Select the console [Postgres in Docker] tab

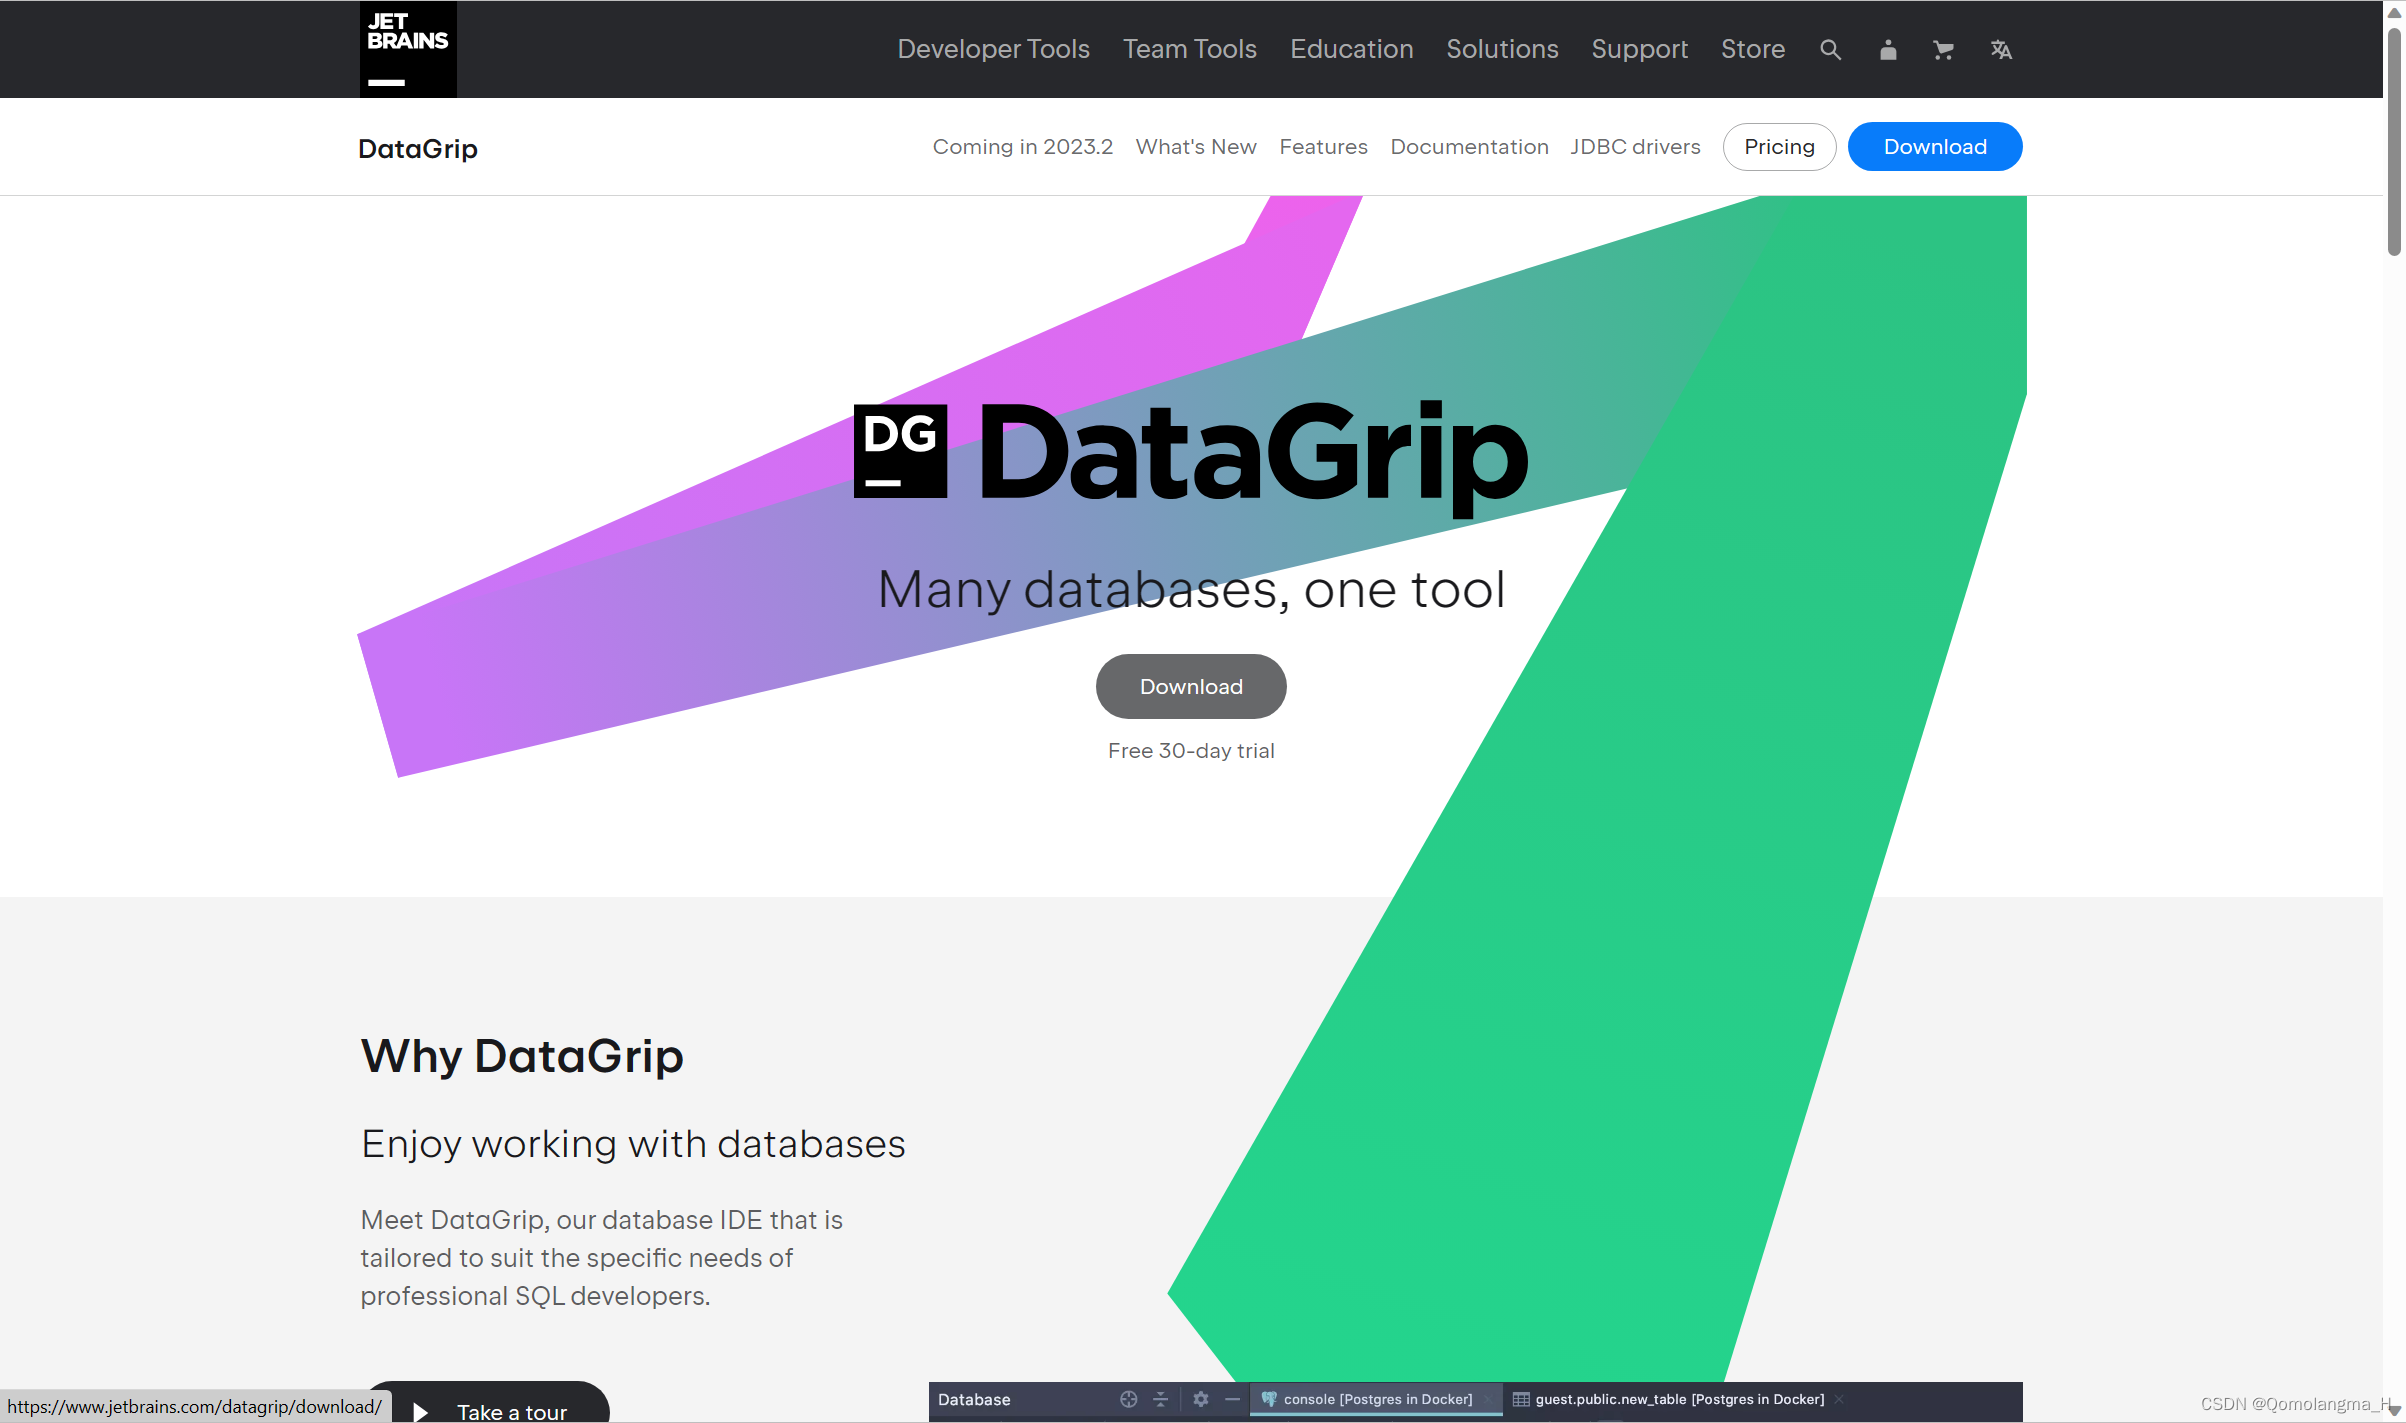click(x=1377, y=1399)
